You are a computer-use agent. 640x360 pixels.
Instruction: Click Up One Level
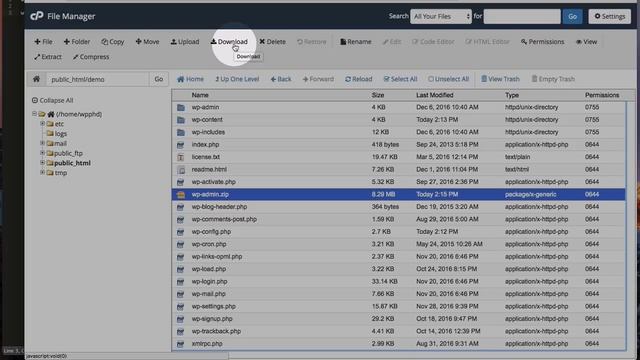tap(237, 79)
